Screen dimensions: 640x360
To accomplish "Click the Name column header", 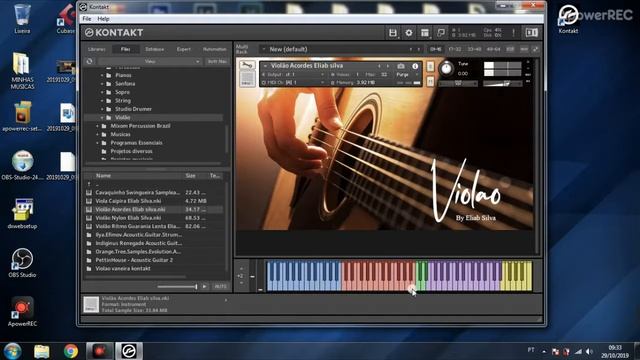I will pos(103,176).
